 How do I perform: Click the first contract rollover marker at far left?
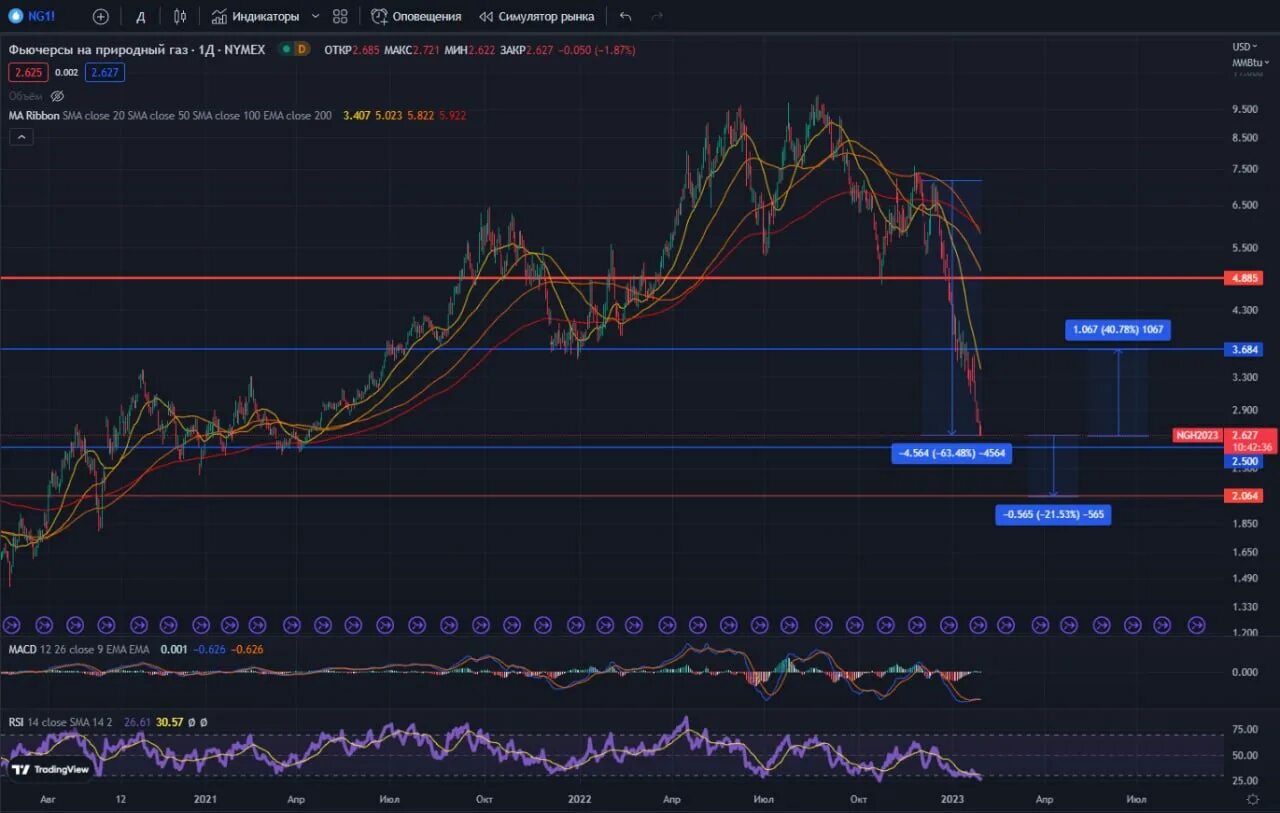11,624
